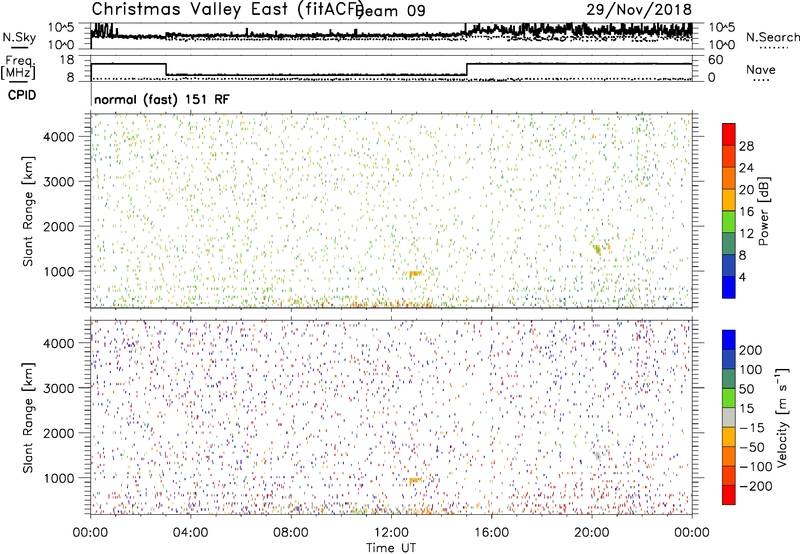Image resolution: width=800 pixels, height=554 pixels.
Task: Click the gray echo near 20:00 in velocity panel
Action: [x=597, y=455]
